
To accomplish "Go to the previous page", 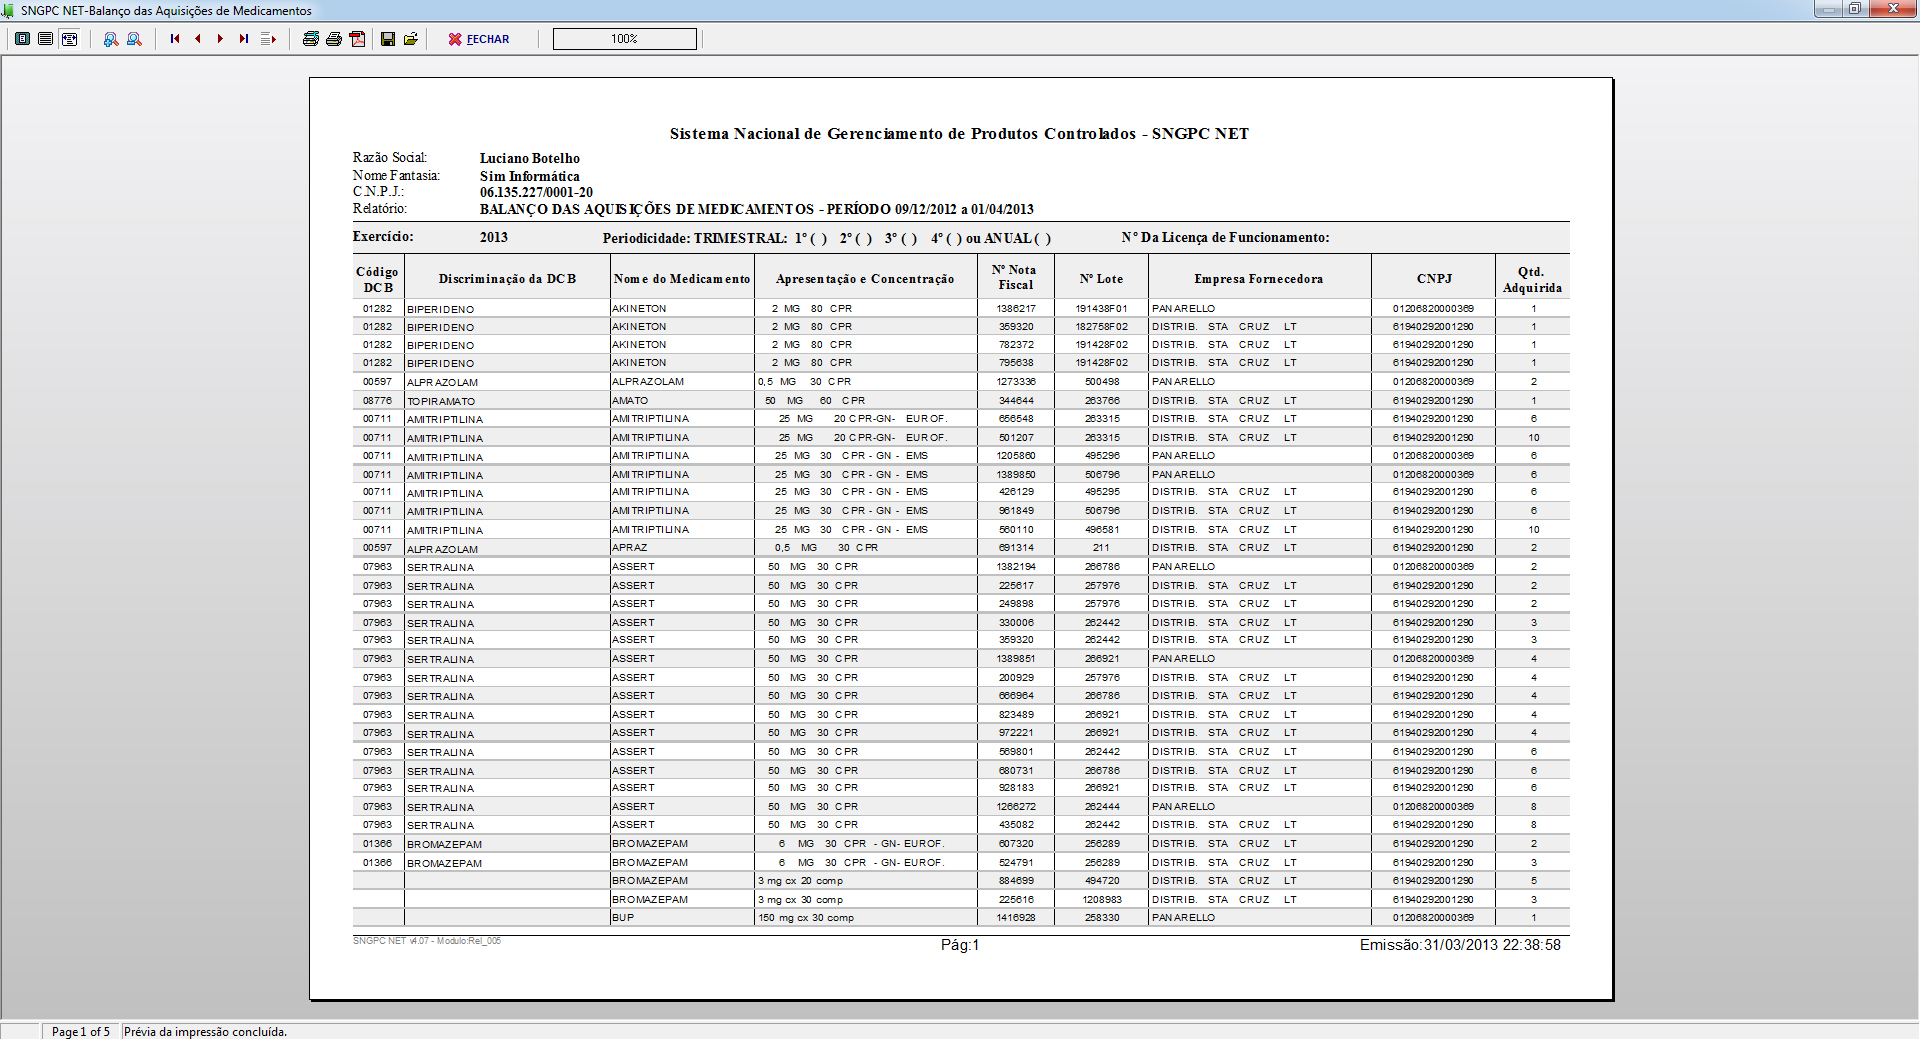I will [198, 39].
